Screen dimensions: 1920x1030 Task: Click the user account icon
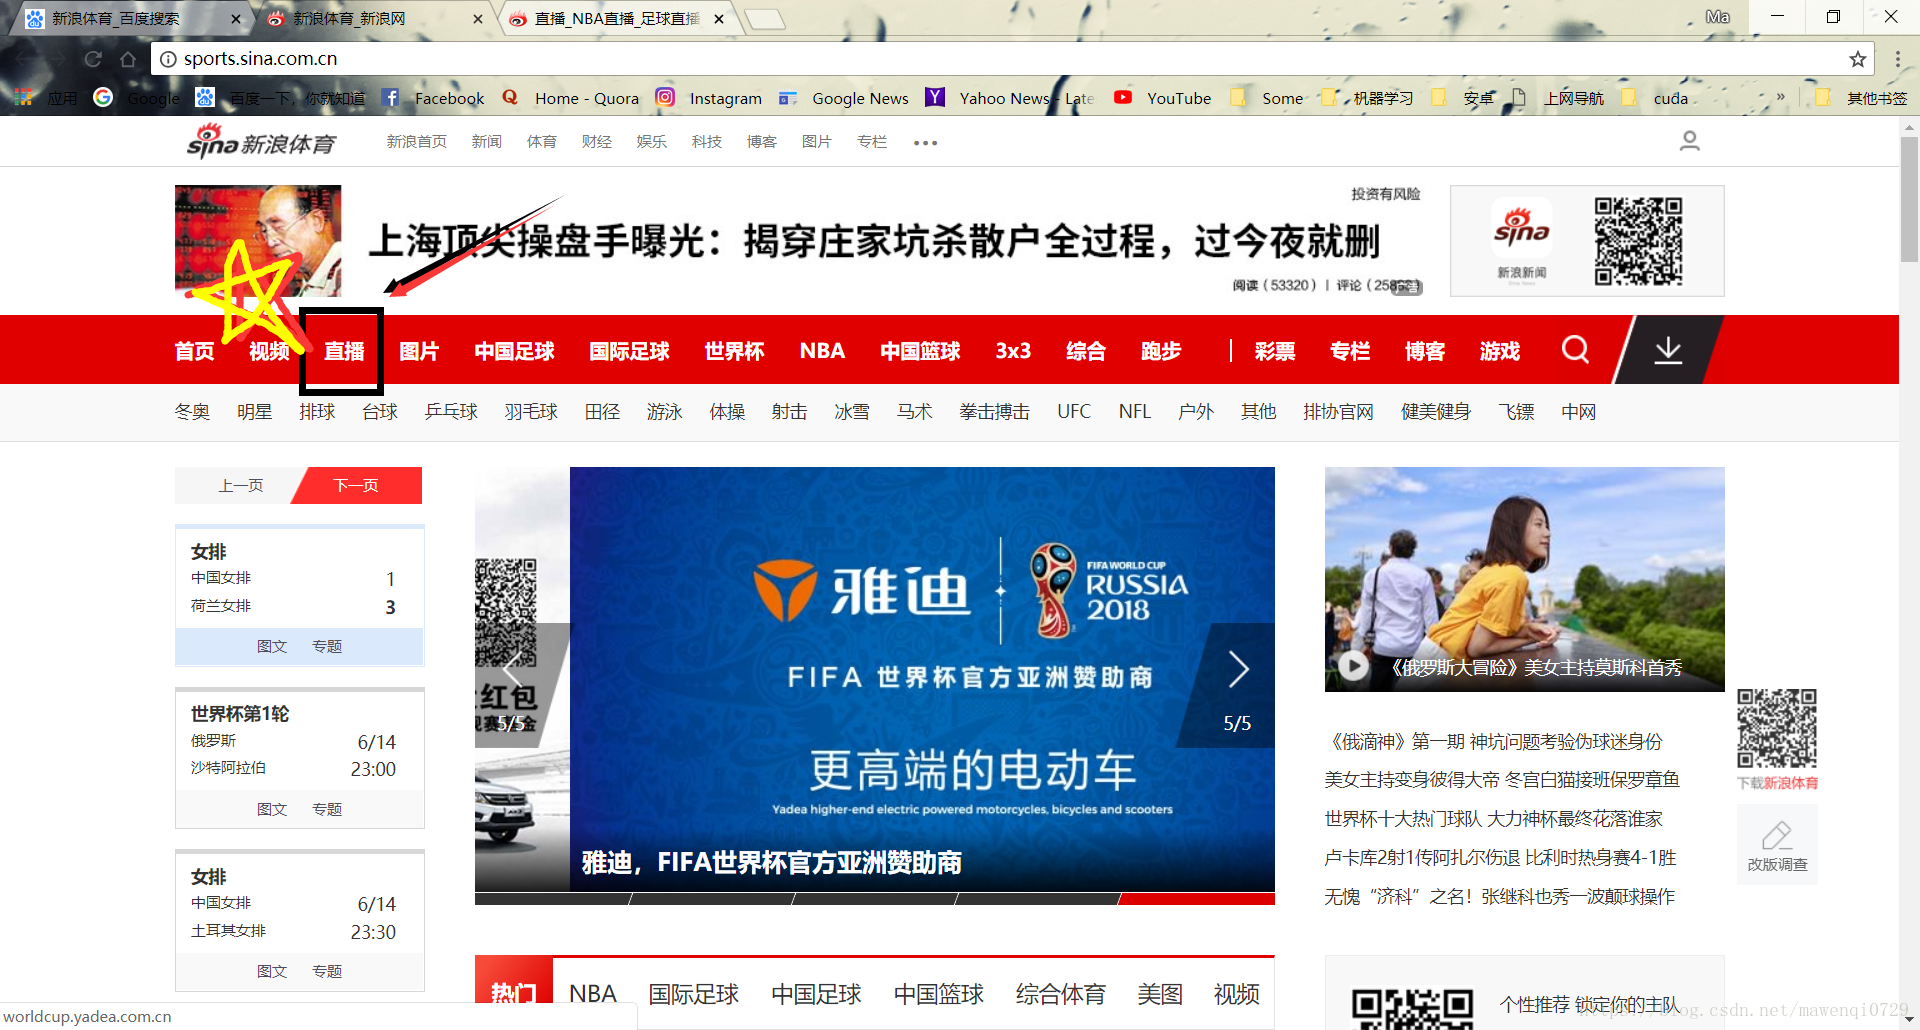[x=1690, y=141]
